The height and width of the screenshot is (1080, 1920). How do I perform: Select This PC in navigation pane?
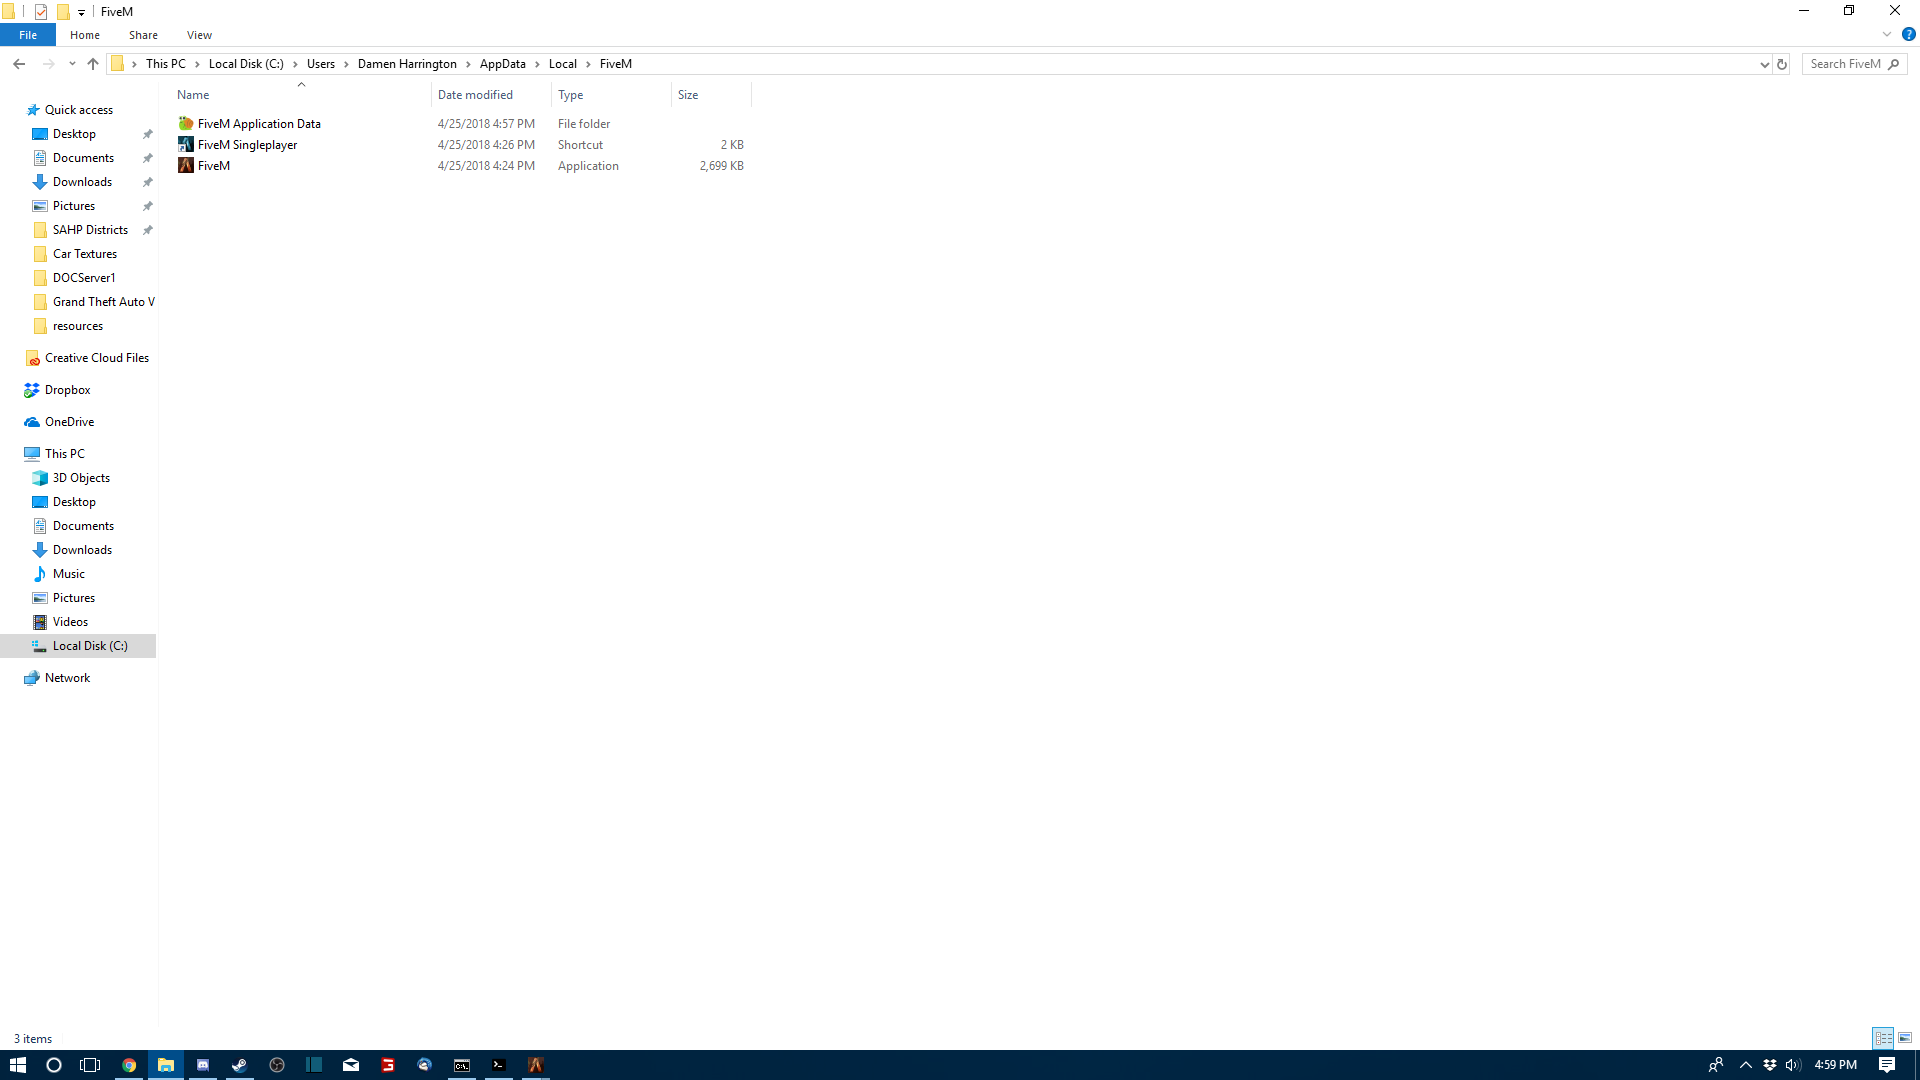(x=65, y=454)
